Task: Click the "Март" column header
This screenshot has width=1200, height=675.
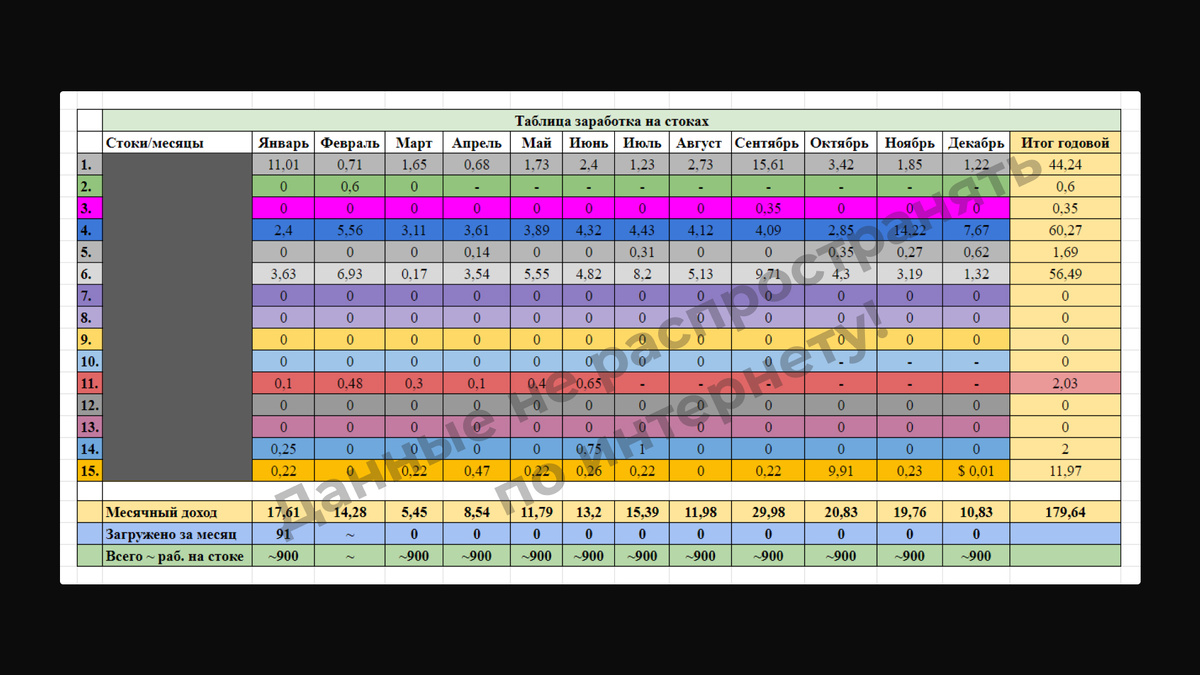Action: click(x=414, y=143)
